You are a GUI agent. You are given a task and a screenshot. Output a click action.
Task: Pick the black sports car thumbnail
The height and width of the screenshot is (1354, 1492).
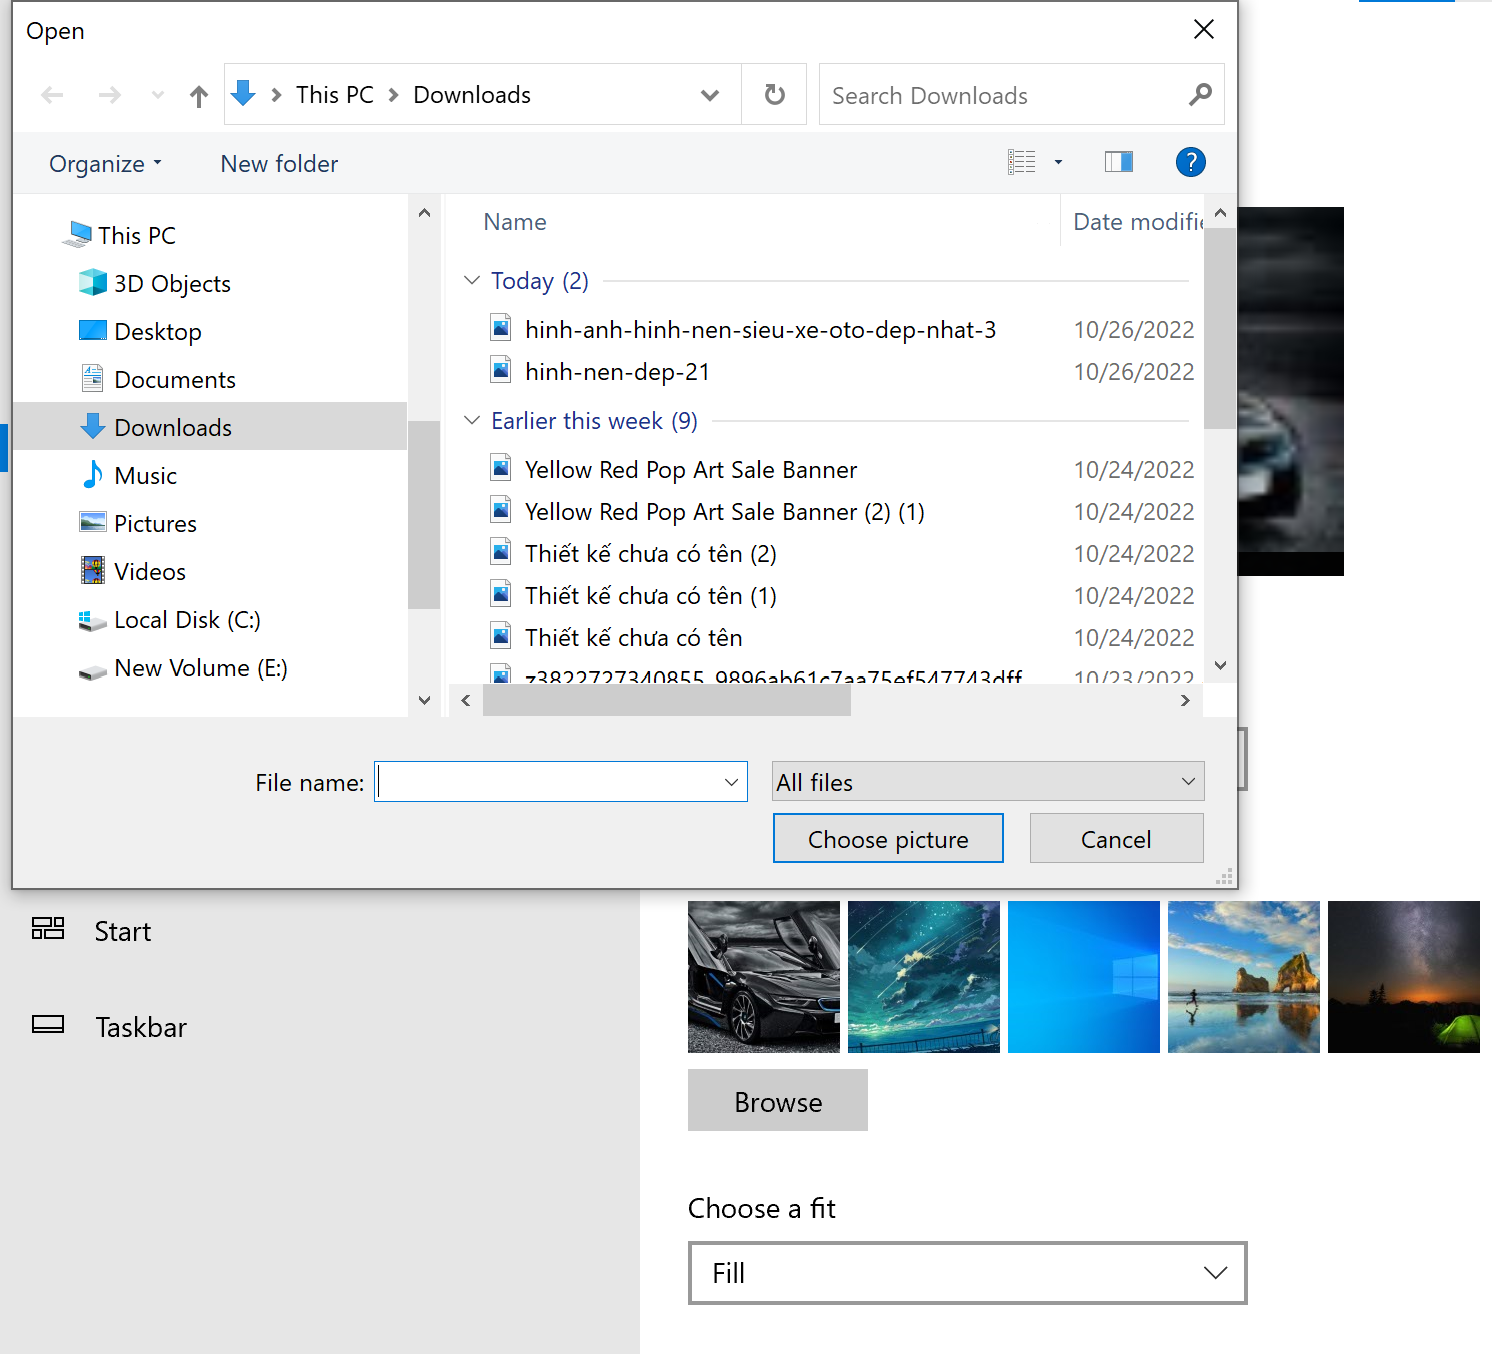tap(763, 977)
